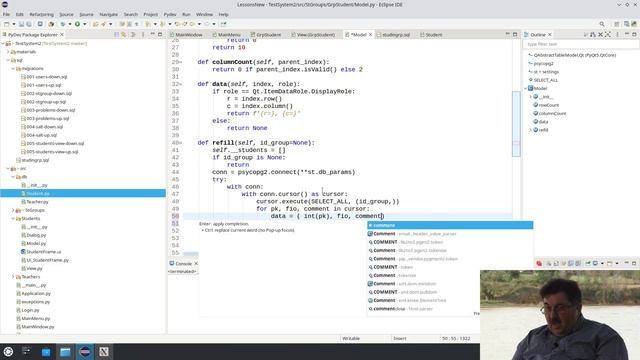Open the Outline view menu
Viewport: 640px width, 360px height.
(617, 35)
